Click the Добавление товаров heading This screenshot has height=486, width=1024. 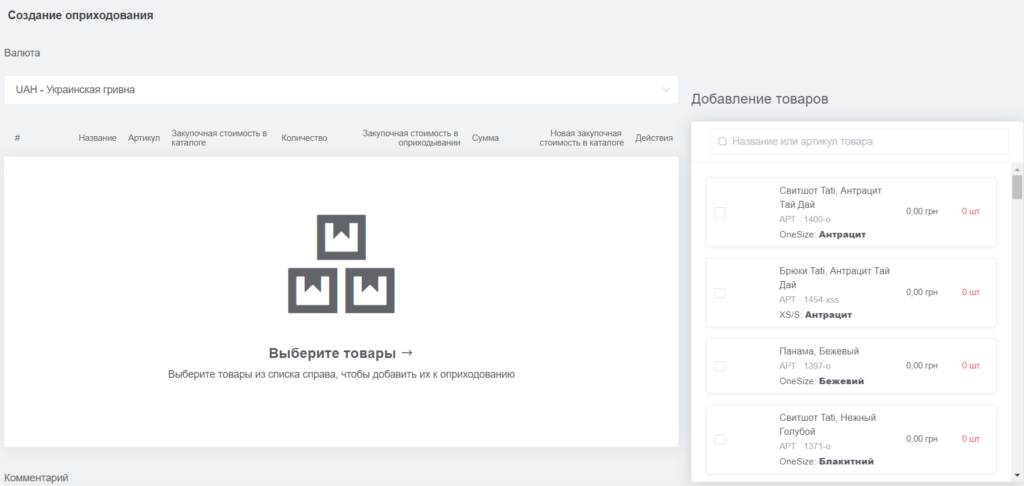[760, 99]
